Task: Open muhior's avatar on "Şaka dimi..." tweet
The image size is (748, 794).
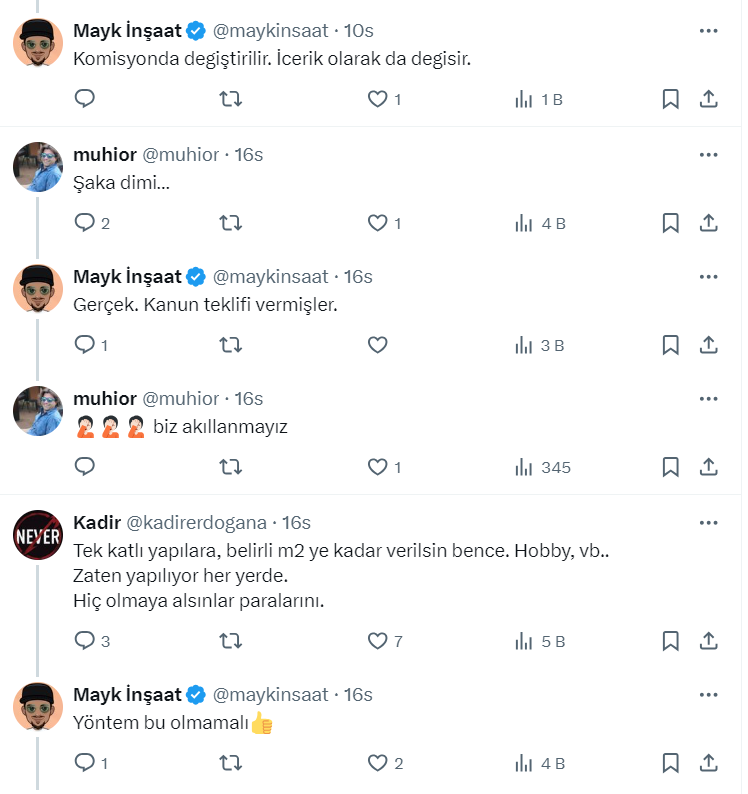Action: [39, 168]
